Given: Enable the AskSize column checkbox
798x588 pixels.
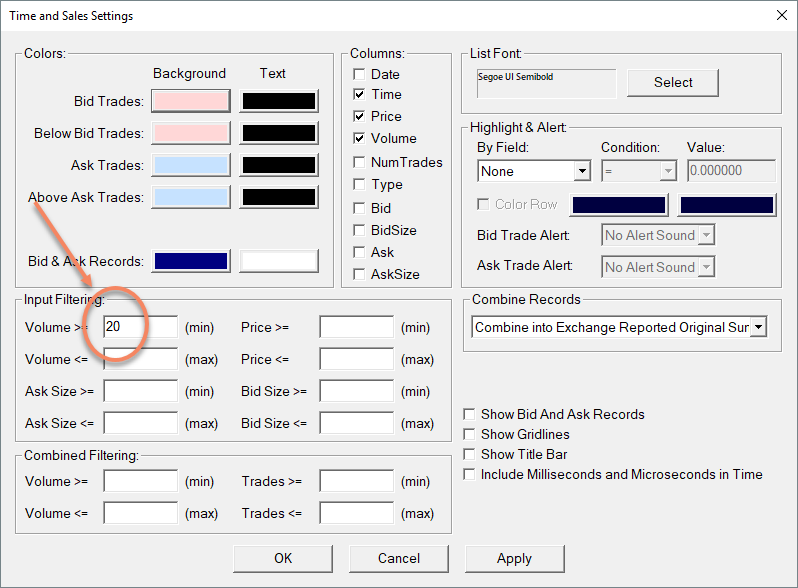Looking at the screenshot, I should click(x=359, y=274).
